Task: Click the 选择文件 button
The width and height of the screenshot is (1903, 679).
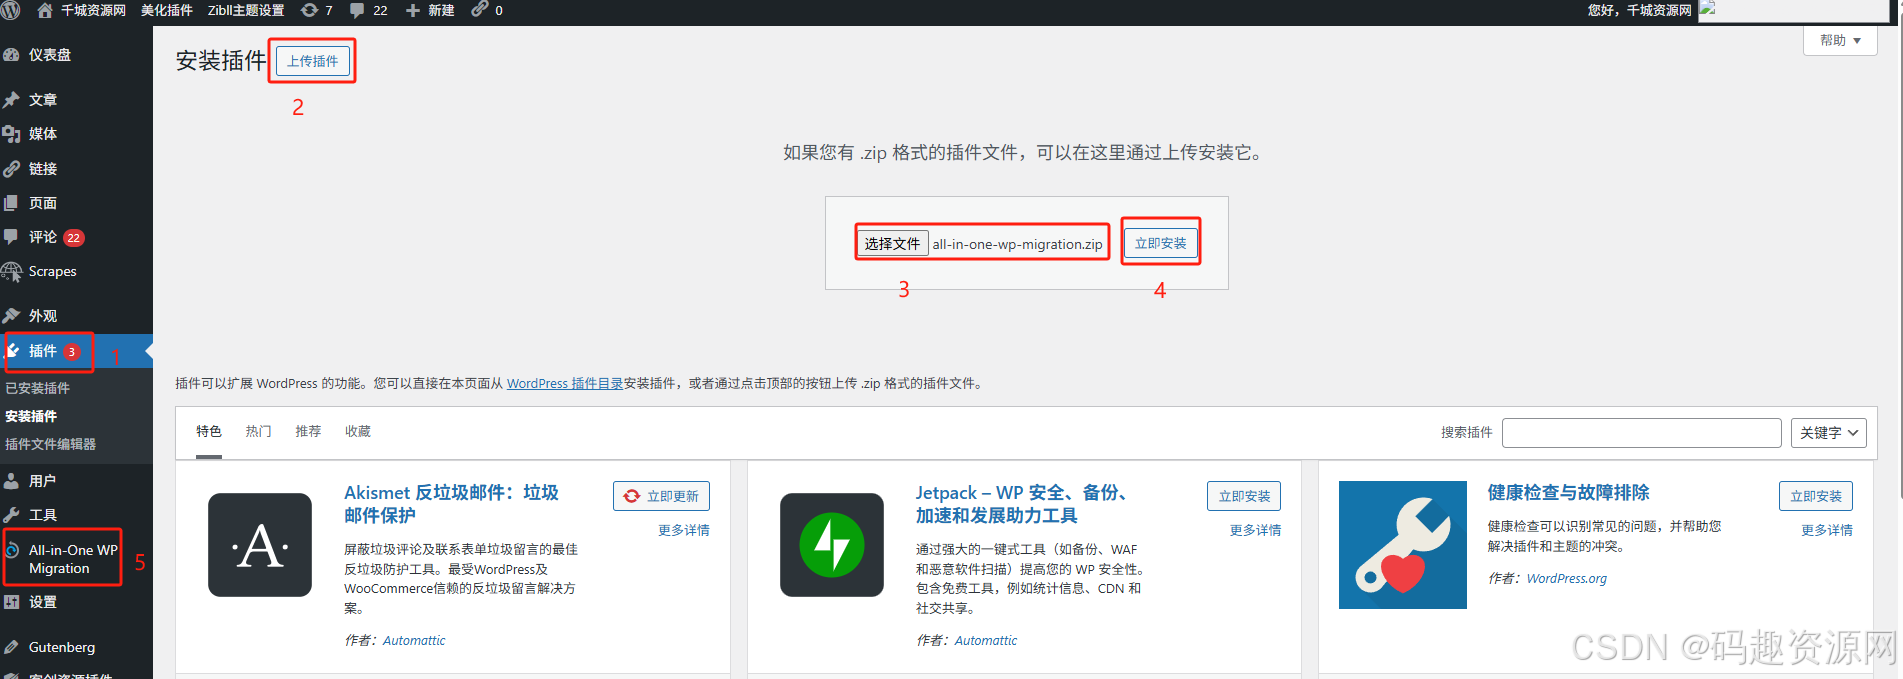Action: (892, 244)
